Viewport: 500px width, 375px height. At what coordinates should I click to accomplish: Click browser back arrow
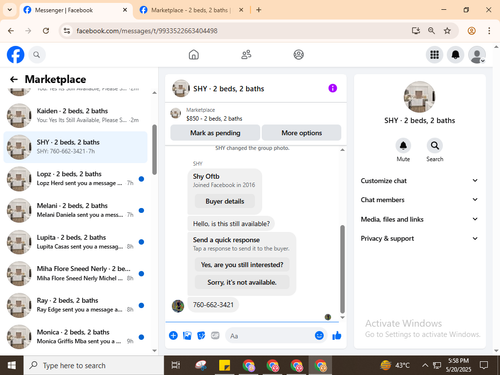pyautogui.click(x=11, y=31)
